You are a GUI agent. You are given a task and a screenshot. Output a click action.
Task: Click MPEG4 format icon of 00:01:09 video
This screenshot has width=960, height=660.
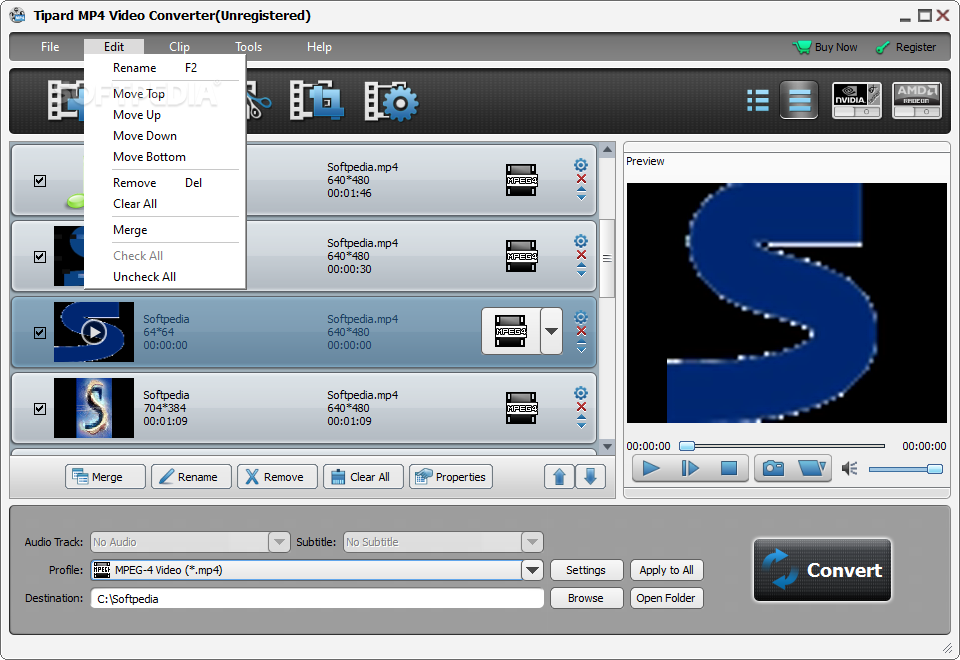(x=521, y=408)
